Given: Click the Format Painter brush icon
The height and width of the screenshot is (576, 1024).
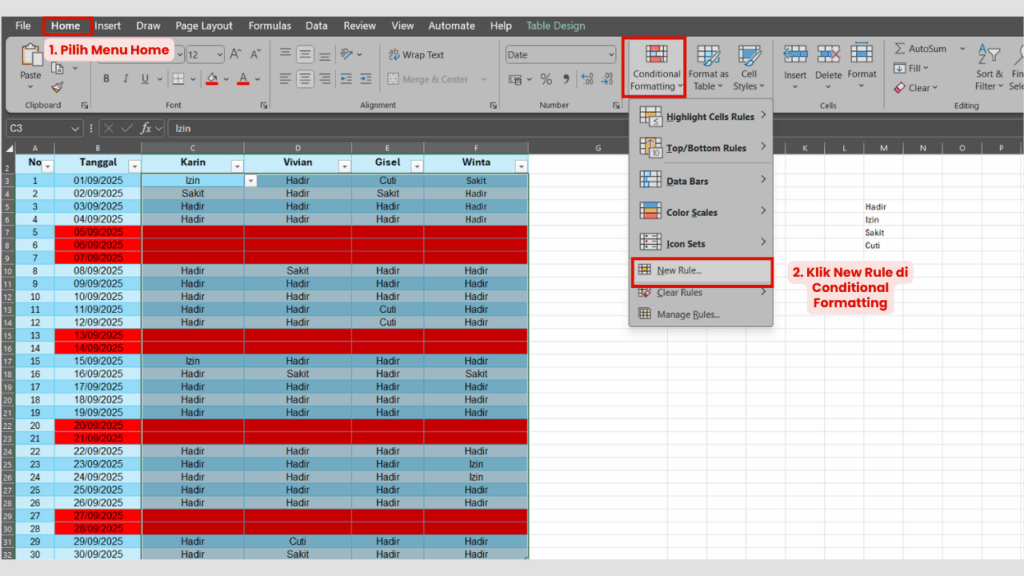Looking at the screenshot, I should pyautogui.click(x=57, y=87).
